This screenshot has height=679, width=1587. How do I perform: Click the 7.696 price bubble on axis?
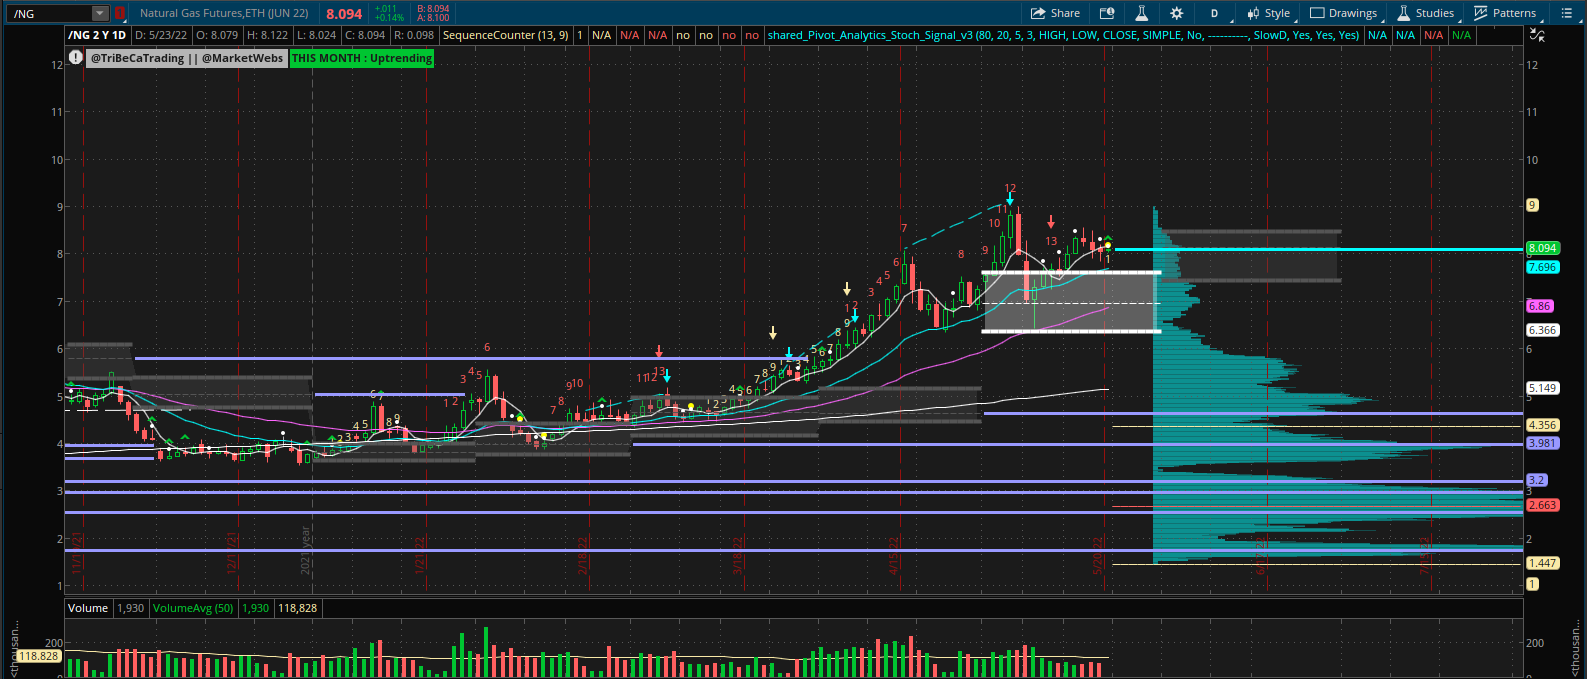1543,267
